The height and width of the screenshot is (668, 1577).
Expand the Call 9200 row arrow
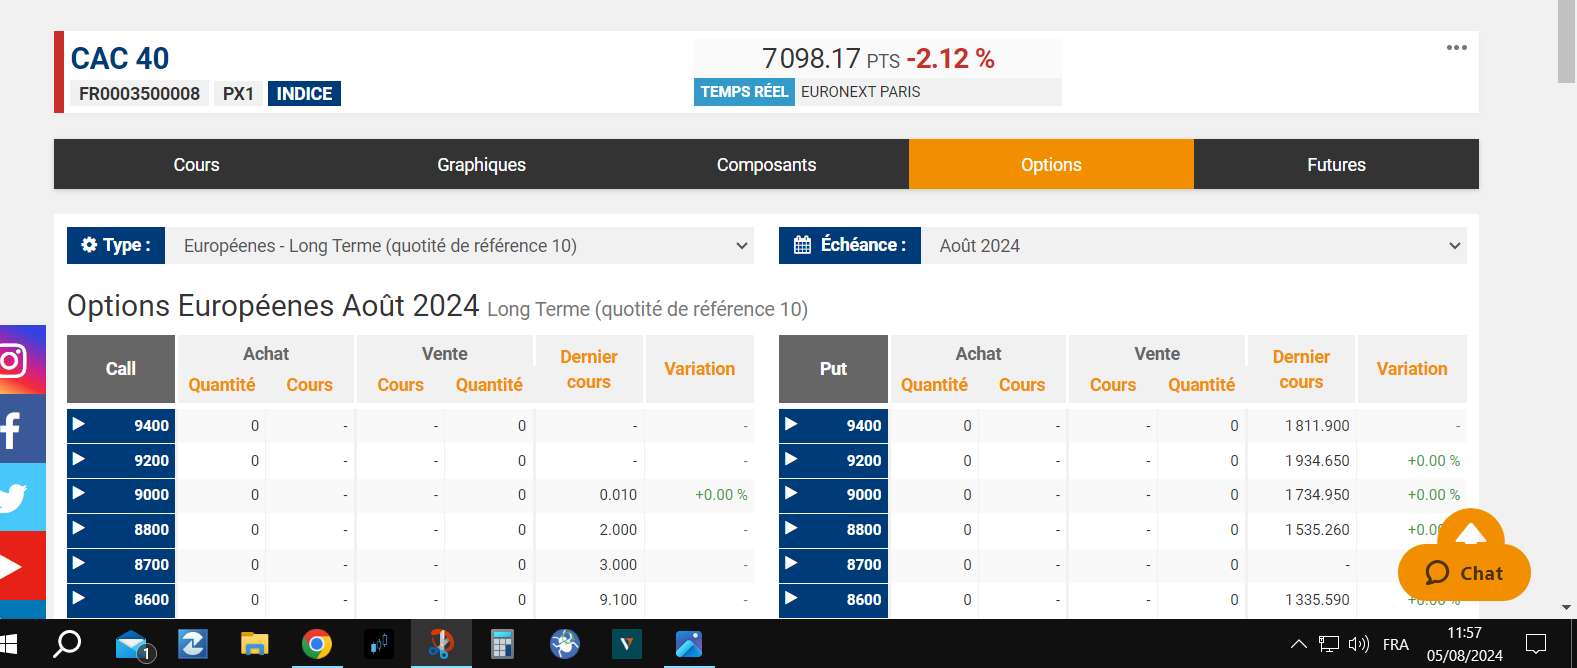click(x=78, y=459)
